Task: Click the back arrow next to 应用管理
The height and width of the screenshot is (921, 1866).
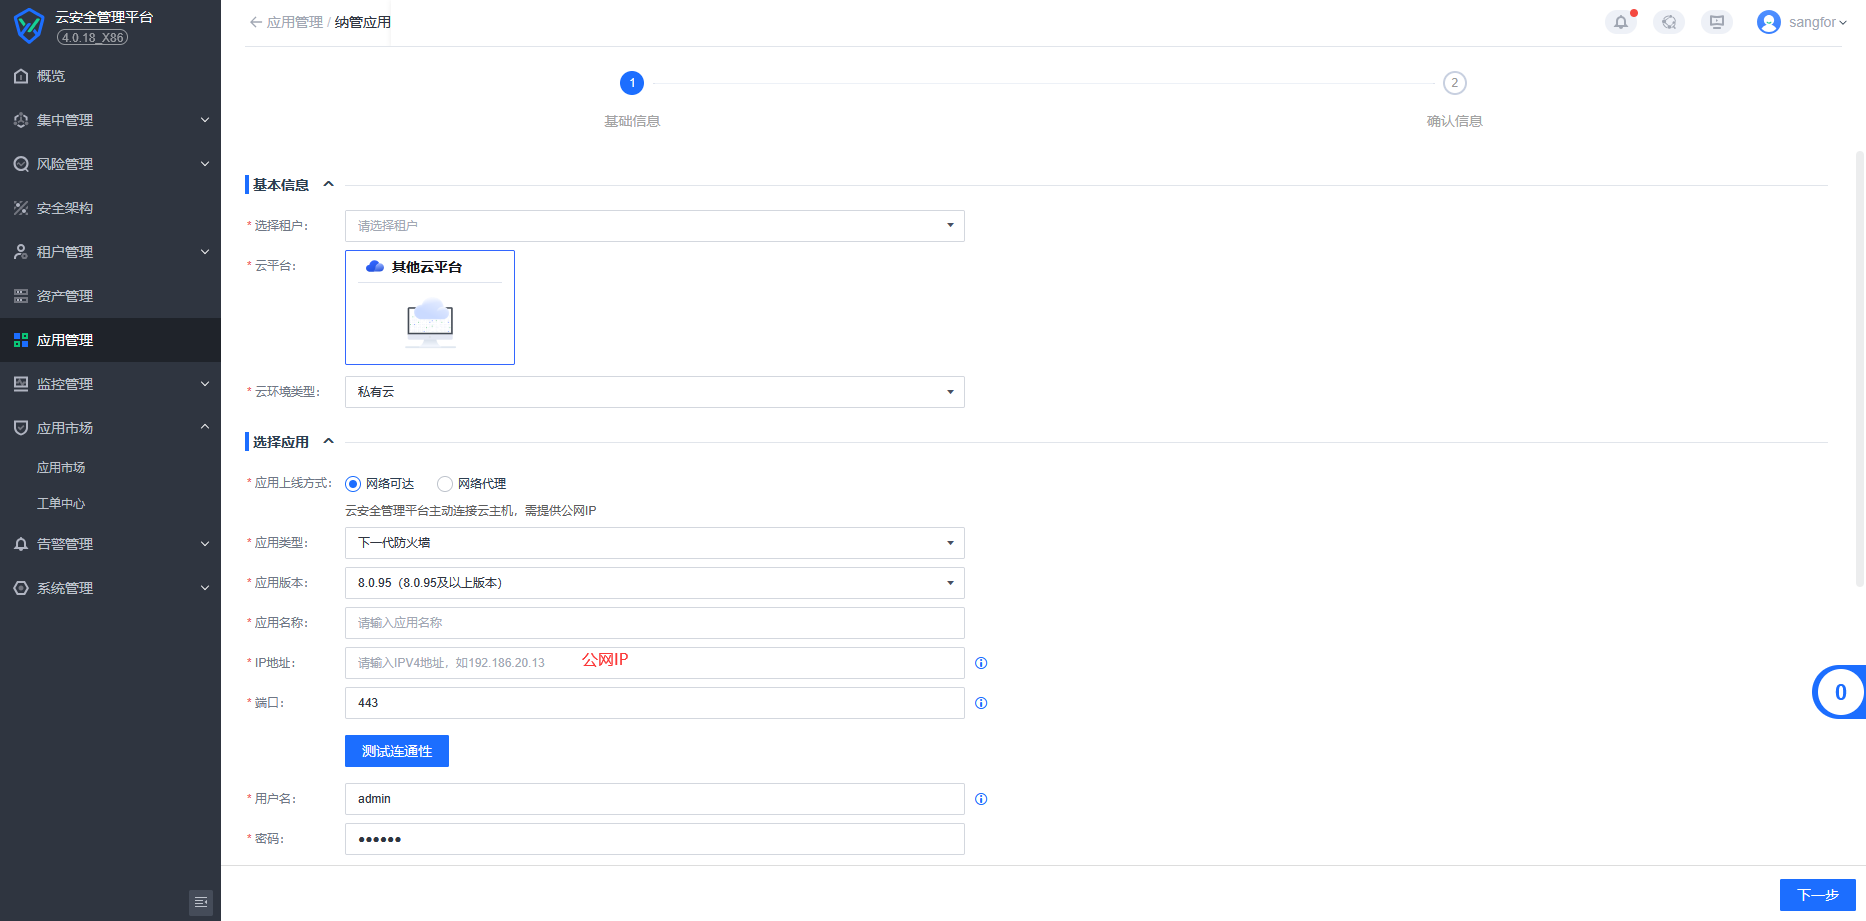Action: coord(255,22)
